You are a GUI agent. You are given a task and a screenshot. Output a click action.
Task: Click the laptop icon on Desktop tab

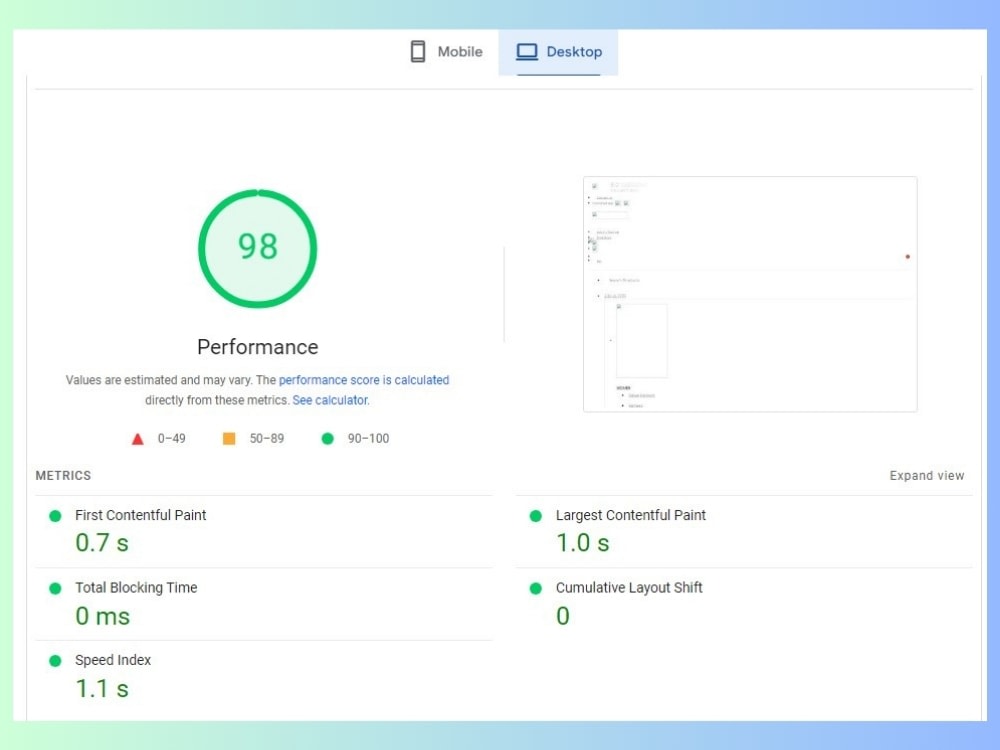527,52
